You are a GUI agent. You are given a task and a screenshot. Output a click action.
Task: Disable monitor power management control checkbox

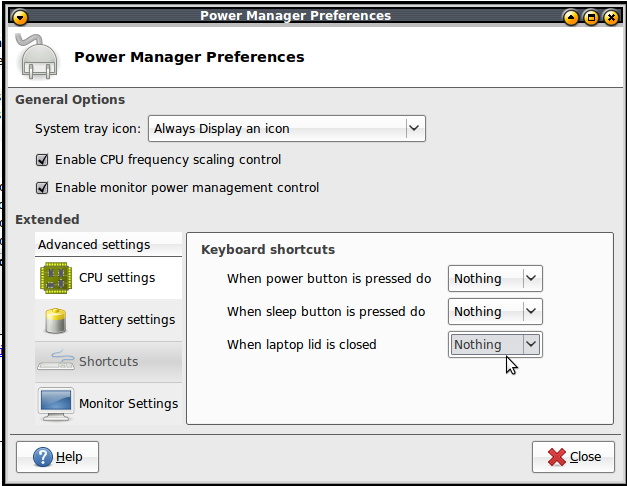pyautogui.click(x=42, y=188)
